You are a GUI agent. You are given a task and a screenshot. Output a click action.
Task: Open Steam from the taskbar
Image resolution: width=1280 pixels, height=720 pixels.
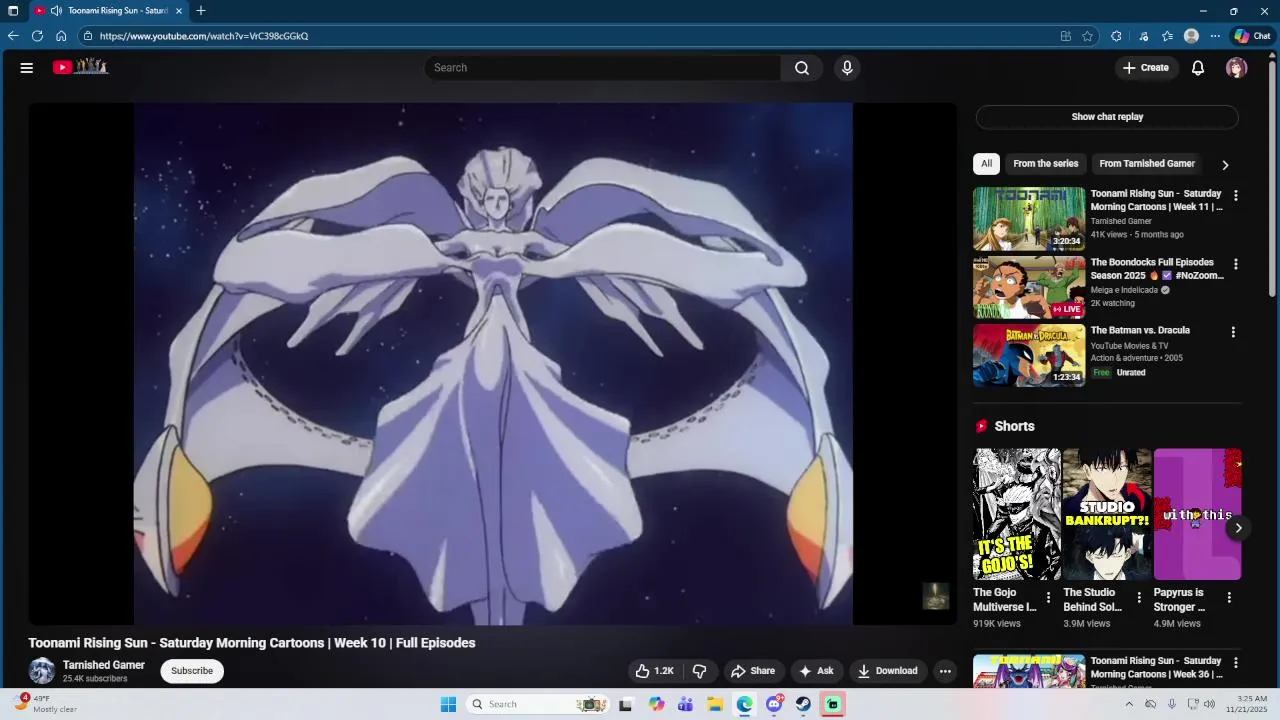tap(804, 704)
